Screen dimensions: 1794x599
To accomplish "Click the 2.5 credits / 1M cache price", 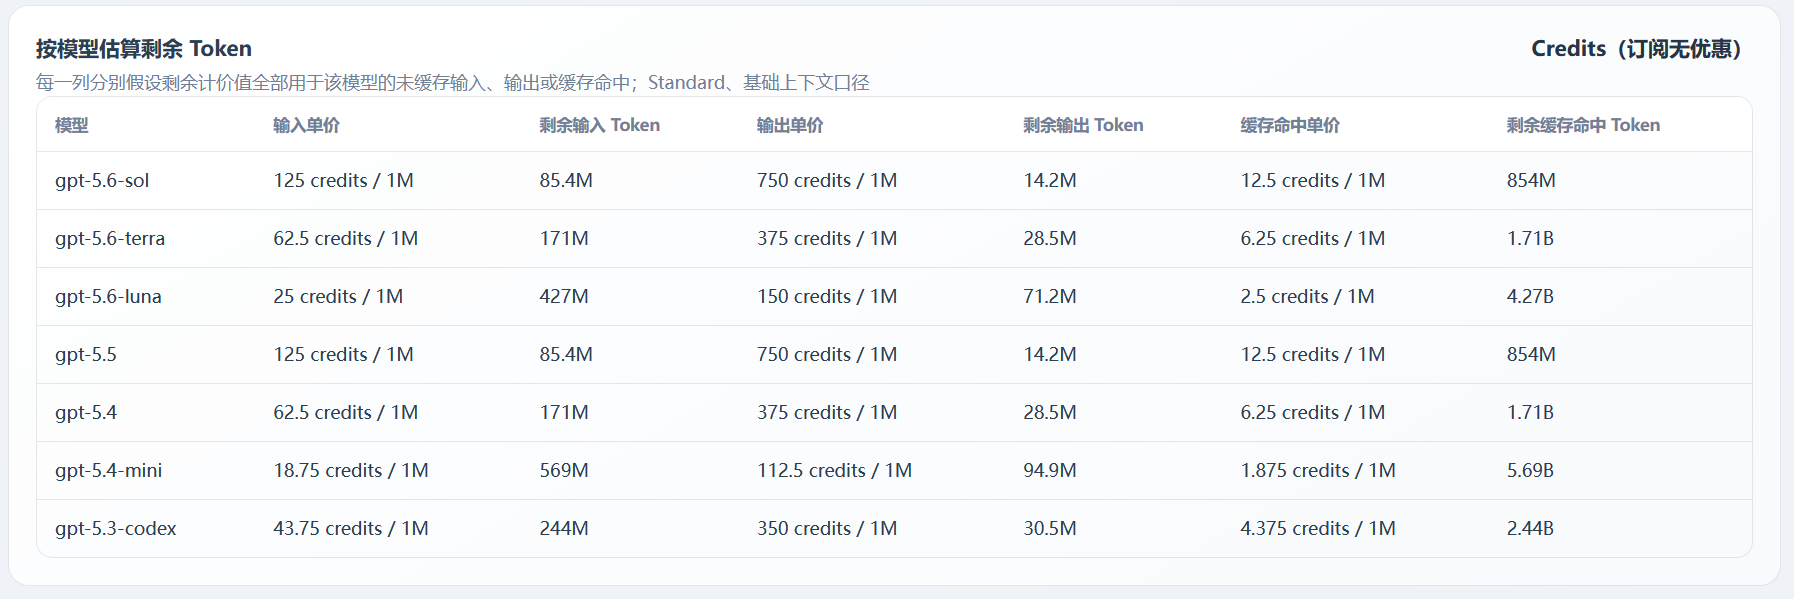I will (x=1308, y=297).
